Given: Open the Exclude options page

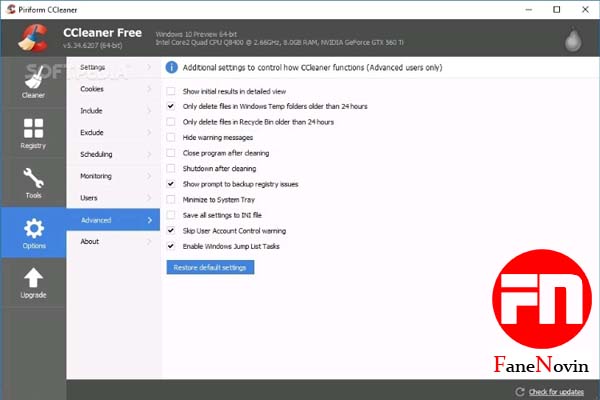Looking at the screenshot, I should pyautogui.click(x=113, y=132).
